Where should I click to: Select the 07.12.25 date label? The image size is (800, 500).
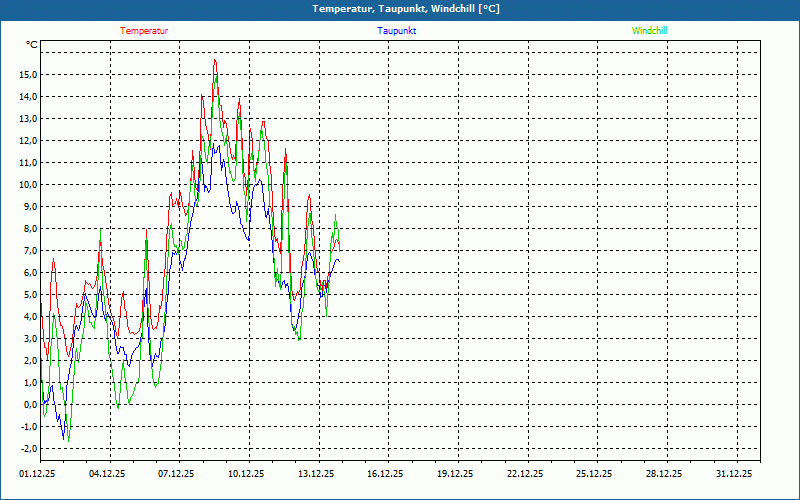(x=176, y=475)
